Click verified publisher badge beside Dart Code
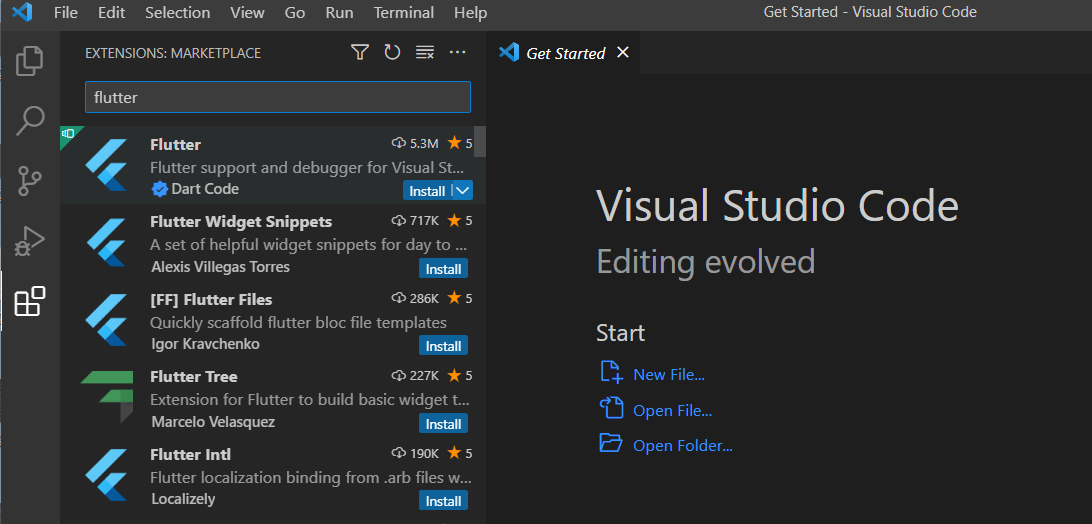This screenshot has width=1092, height=524. (x=159, y=189)
